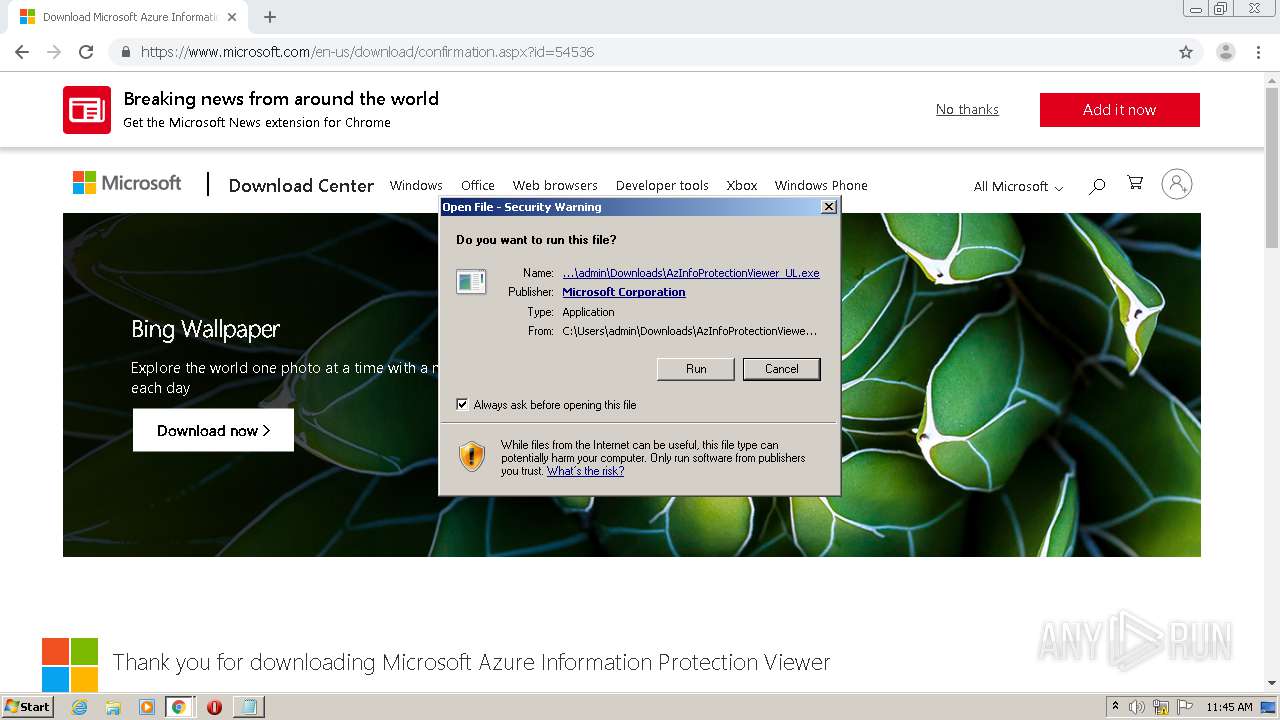Go back to the previous page

pos(22,52)
